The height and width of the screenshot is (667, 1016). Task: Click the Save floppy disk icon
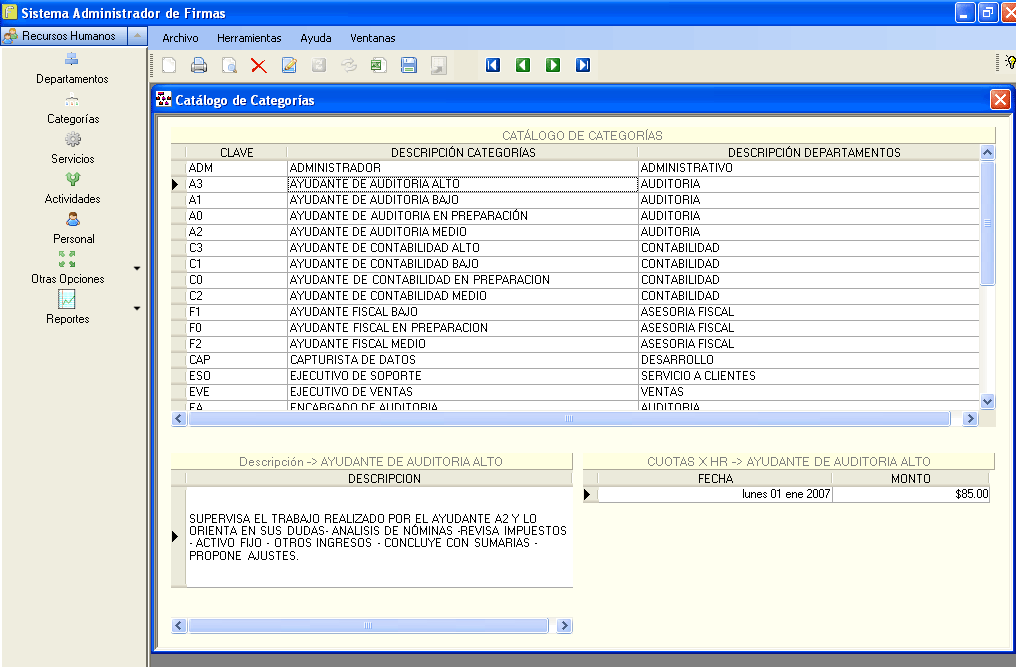(409, 65)
